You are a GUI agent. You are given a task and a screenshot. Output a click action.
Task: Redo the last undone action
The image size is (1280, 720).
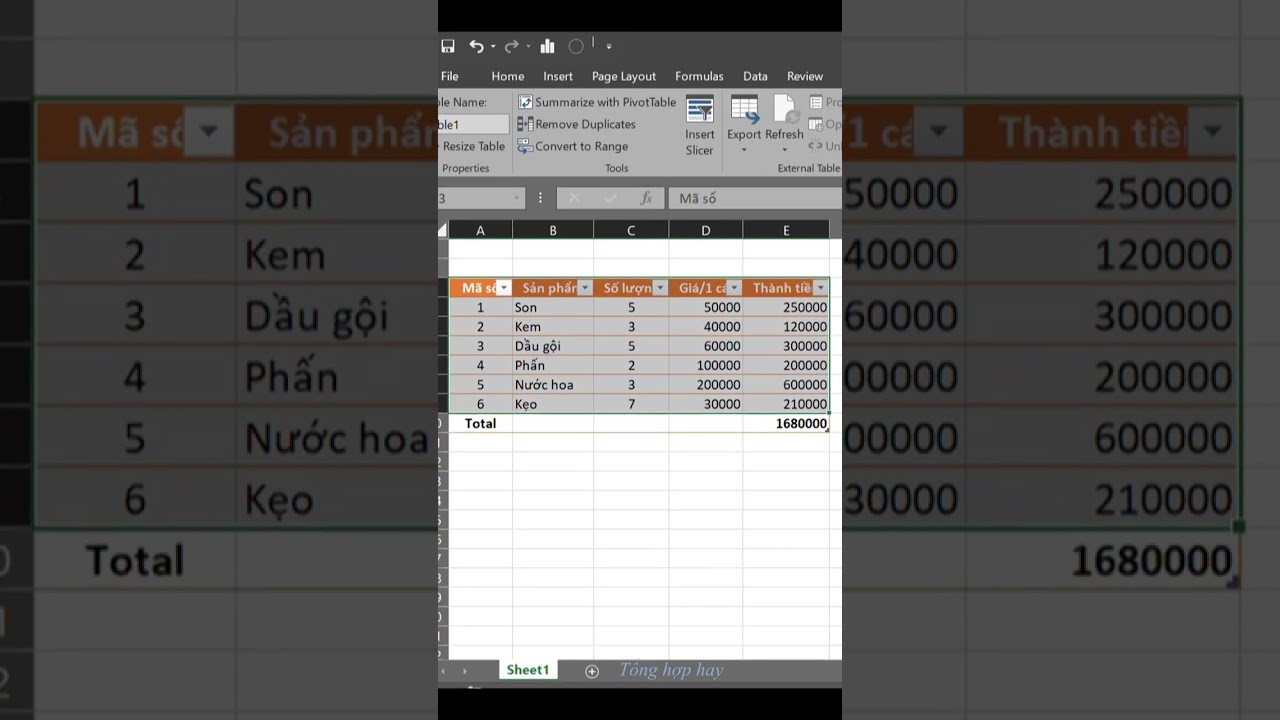511,46
